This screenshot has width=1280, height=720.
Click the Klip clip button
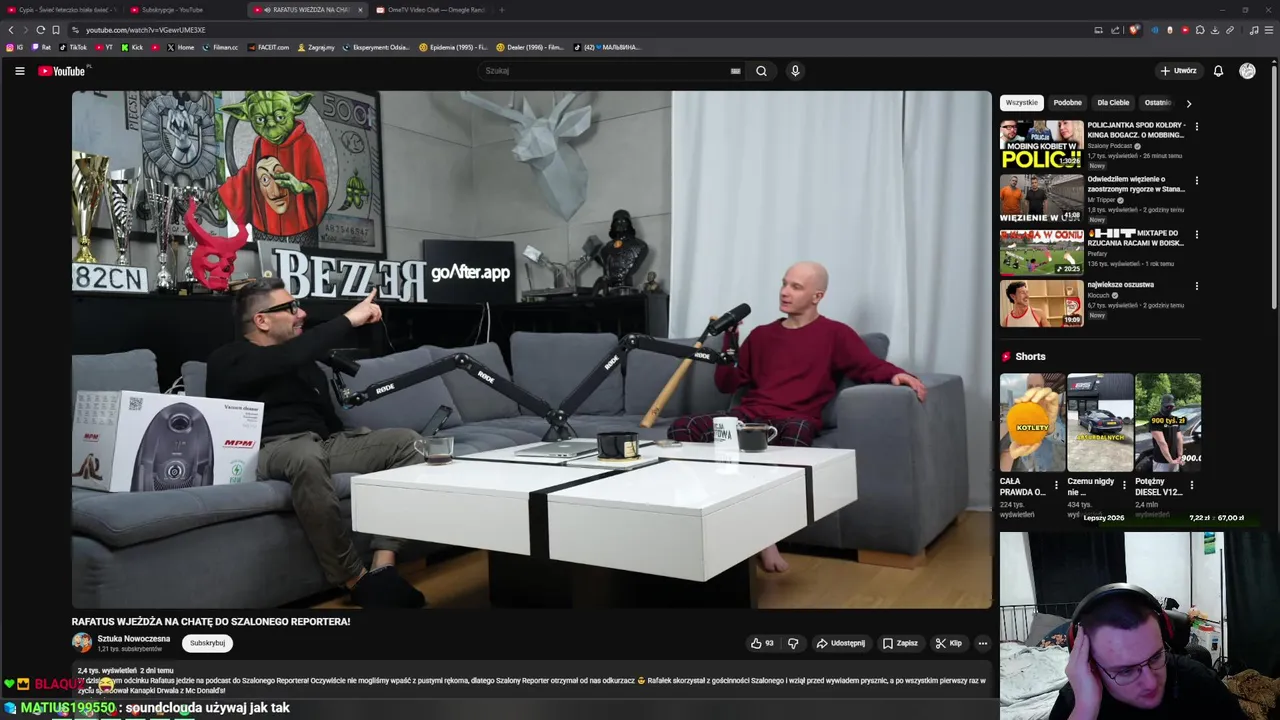948,643
